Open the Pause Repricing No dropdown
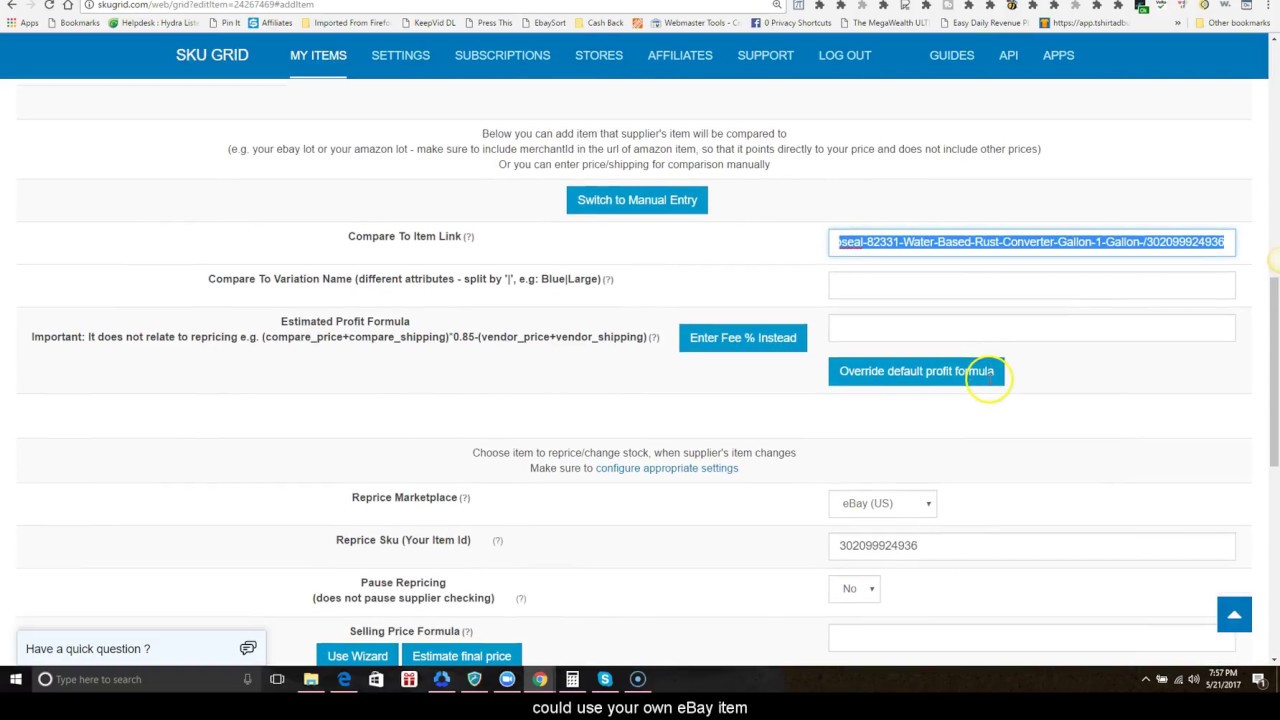The height and width of the screenshot is (720, 1280). pos(855,588)
